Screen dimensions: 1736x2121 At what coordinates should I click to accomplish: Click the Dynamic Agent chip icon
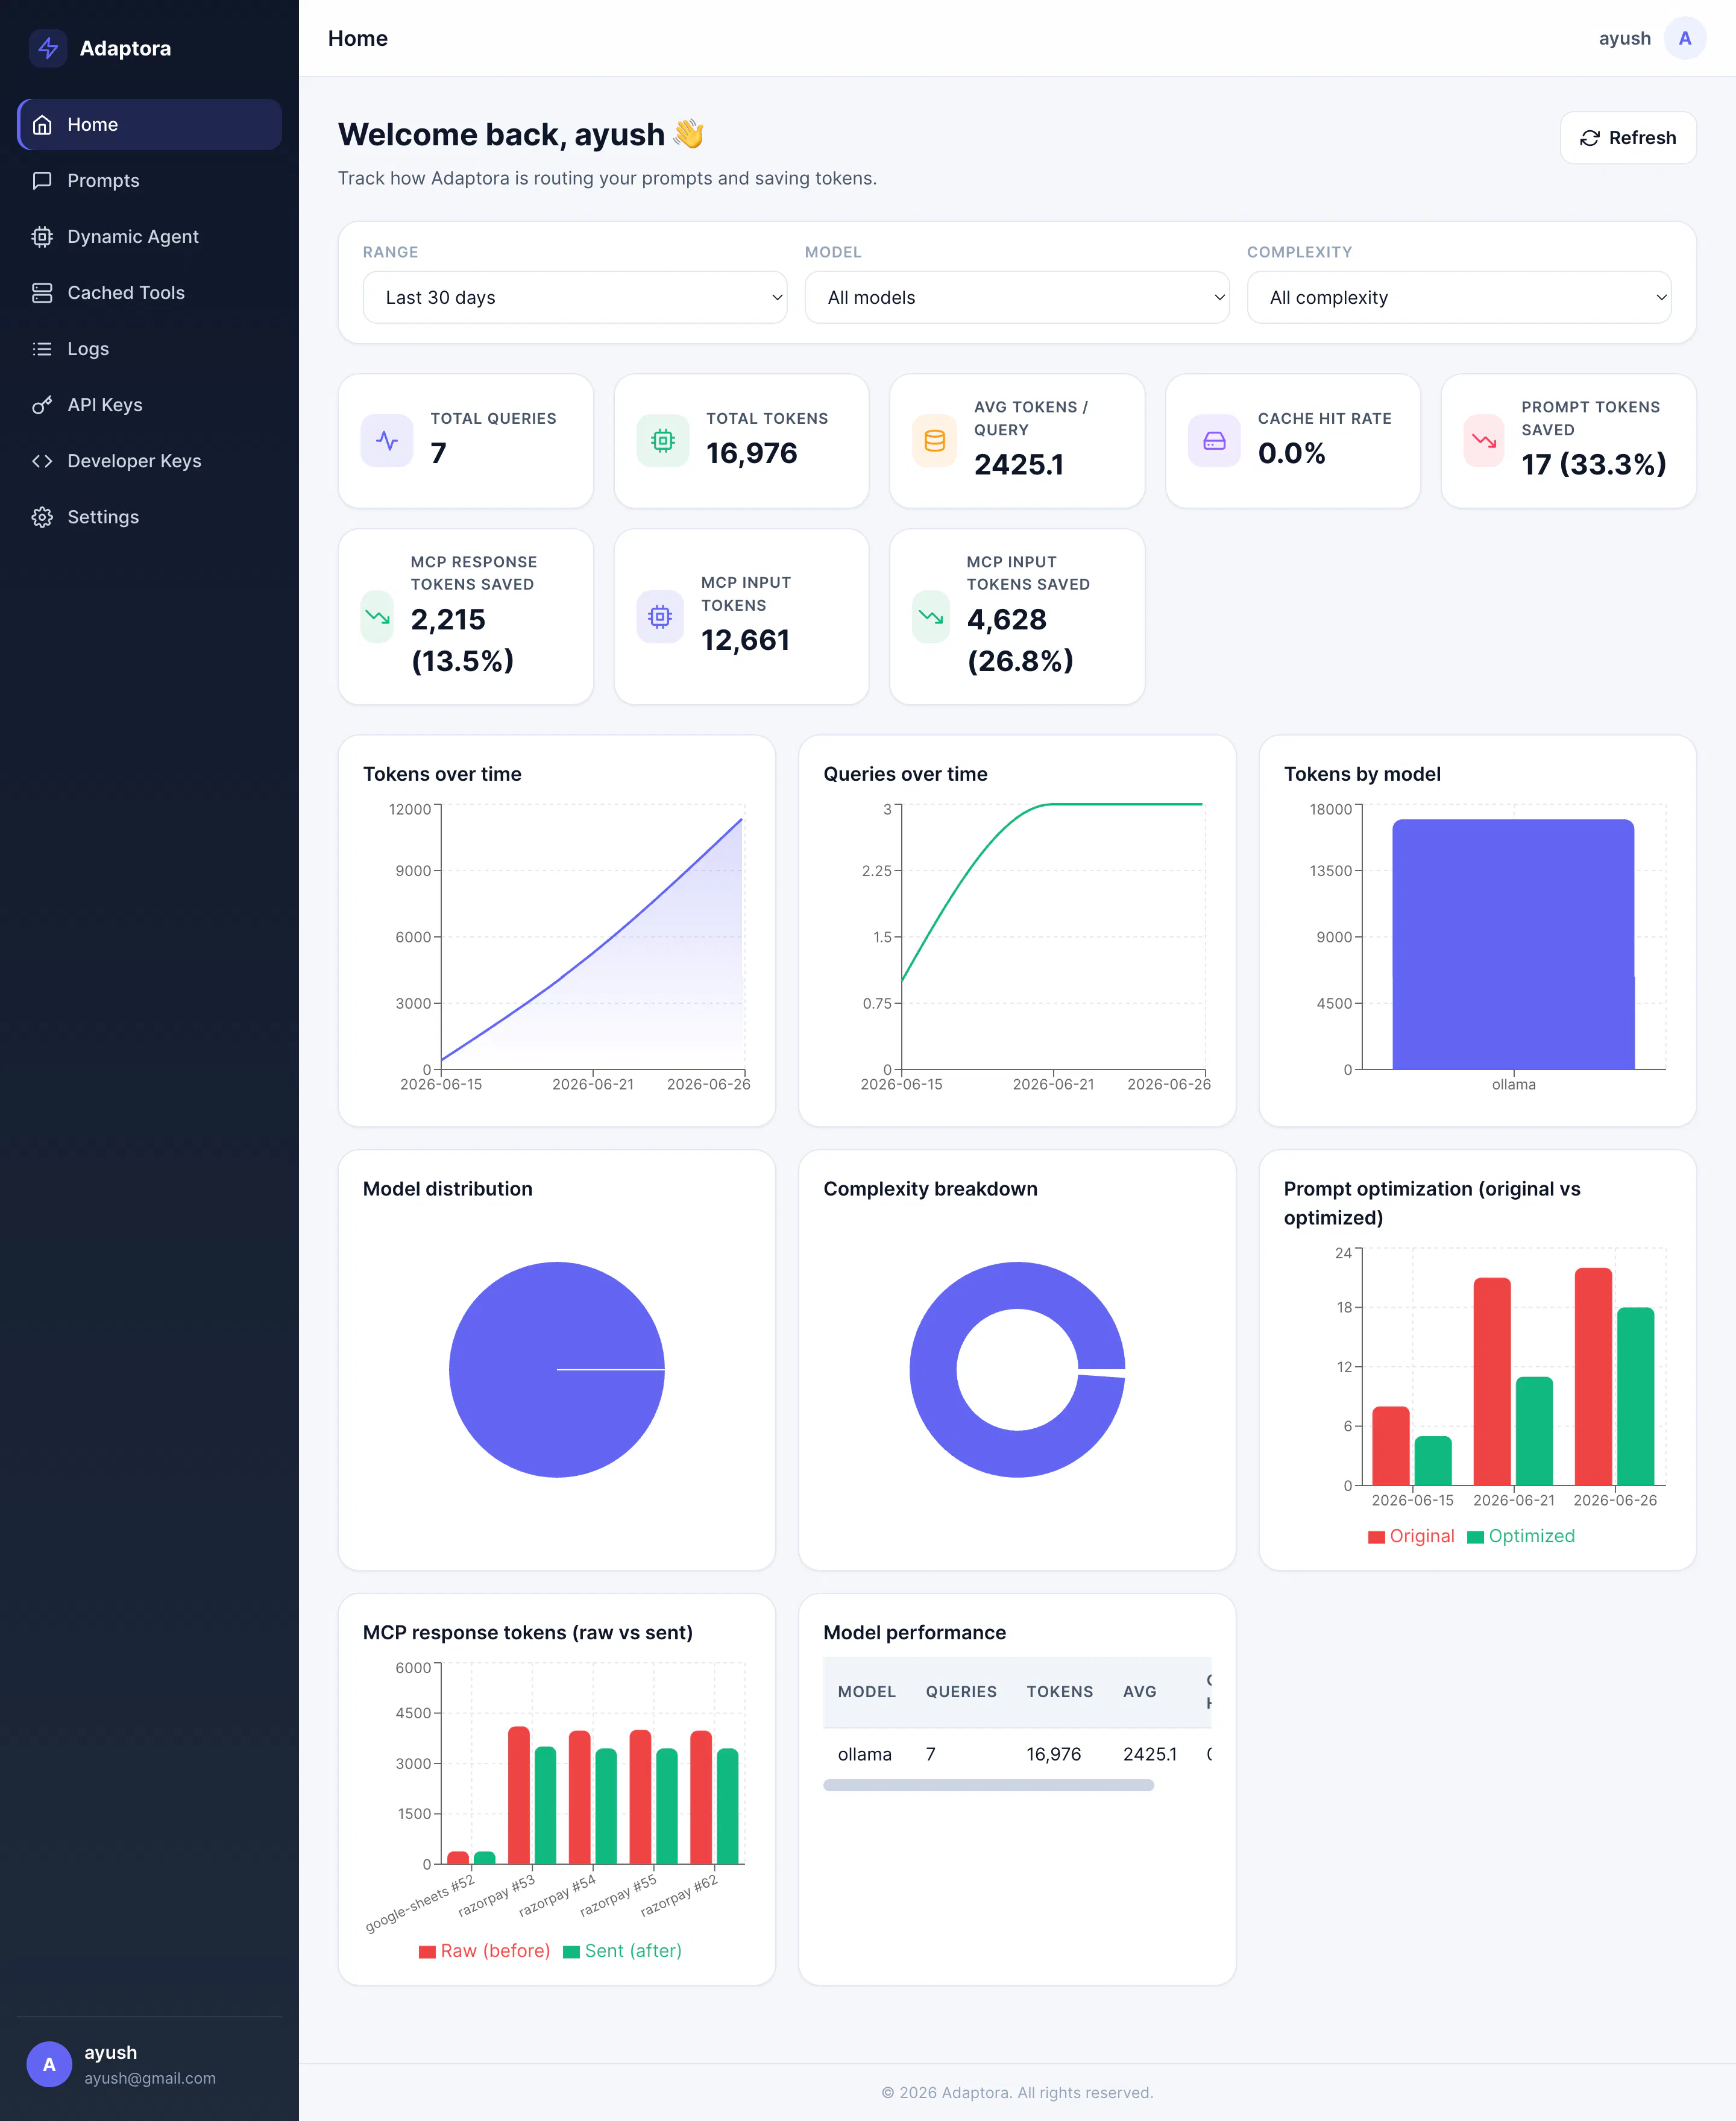point(42,237)
